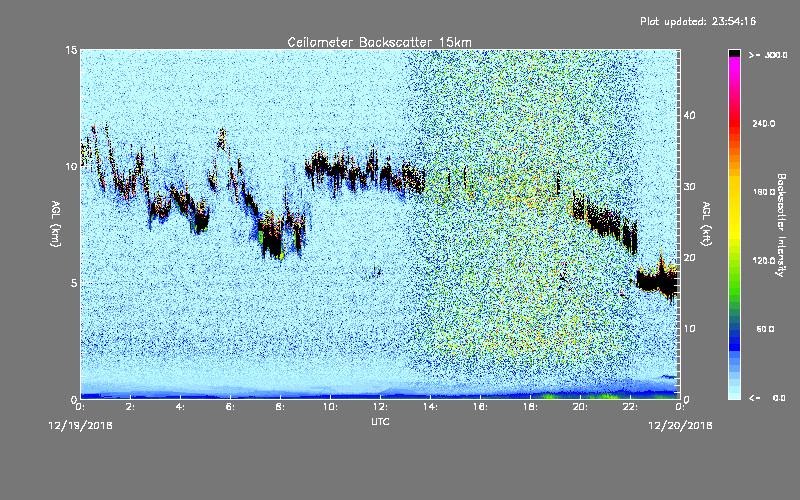Click the '5' tick on the km axis
The height and width of the screenshot is (500, 800).
coord(74,283)
